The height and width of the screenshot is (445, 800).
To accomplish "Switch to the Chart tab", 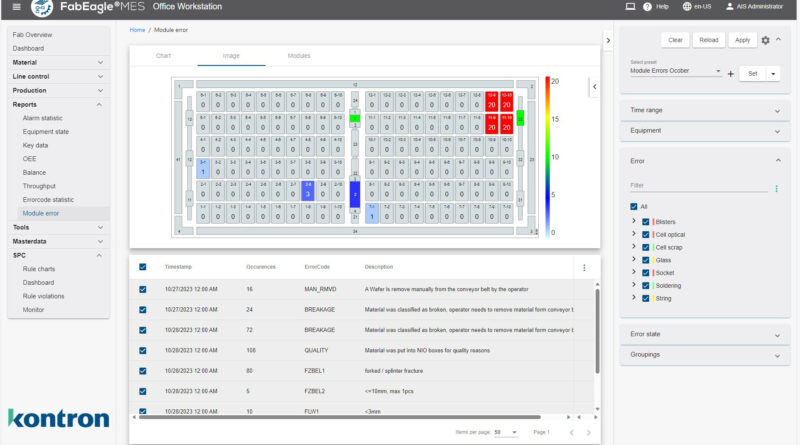I will click(x=163, y=56).
